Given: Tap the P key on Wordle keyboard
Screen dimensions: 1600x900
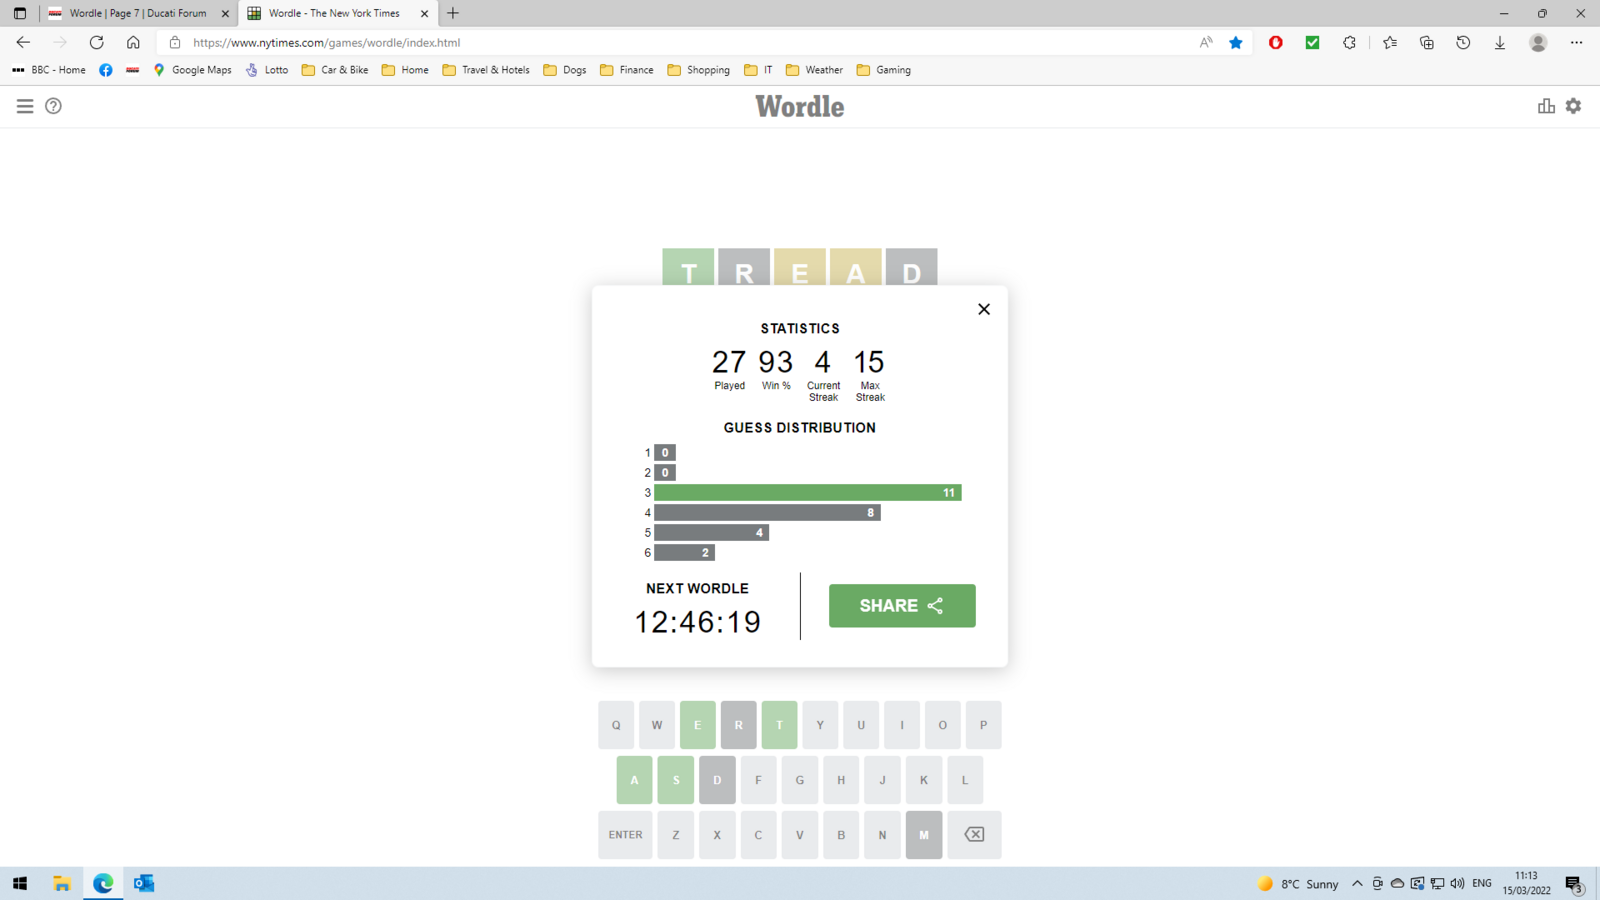Looking at the screenshot, I should click(983, 725).
